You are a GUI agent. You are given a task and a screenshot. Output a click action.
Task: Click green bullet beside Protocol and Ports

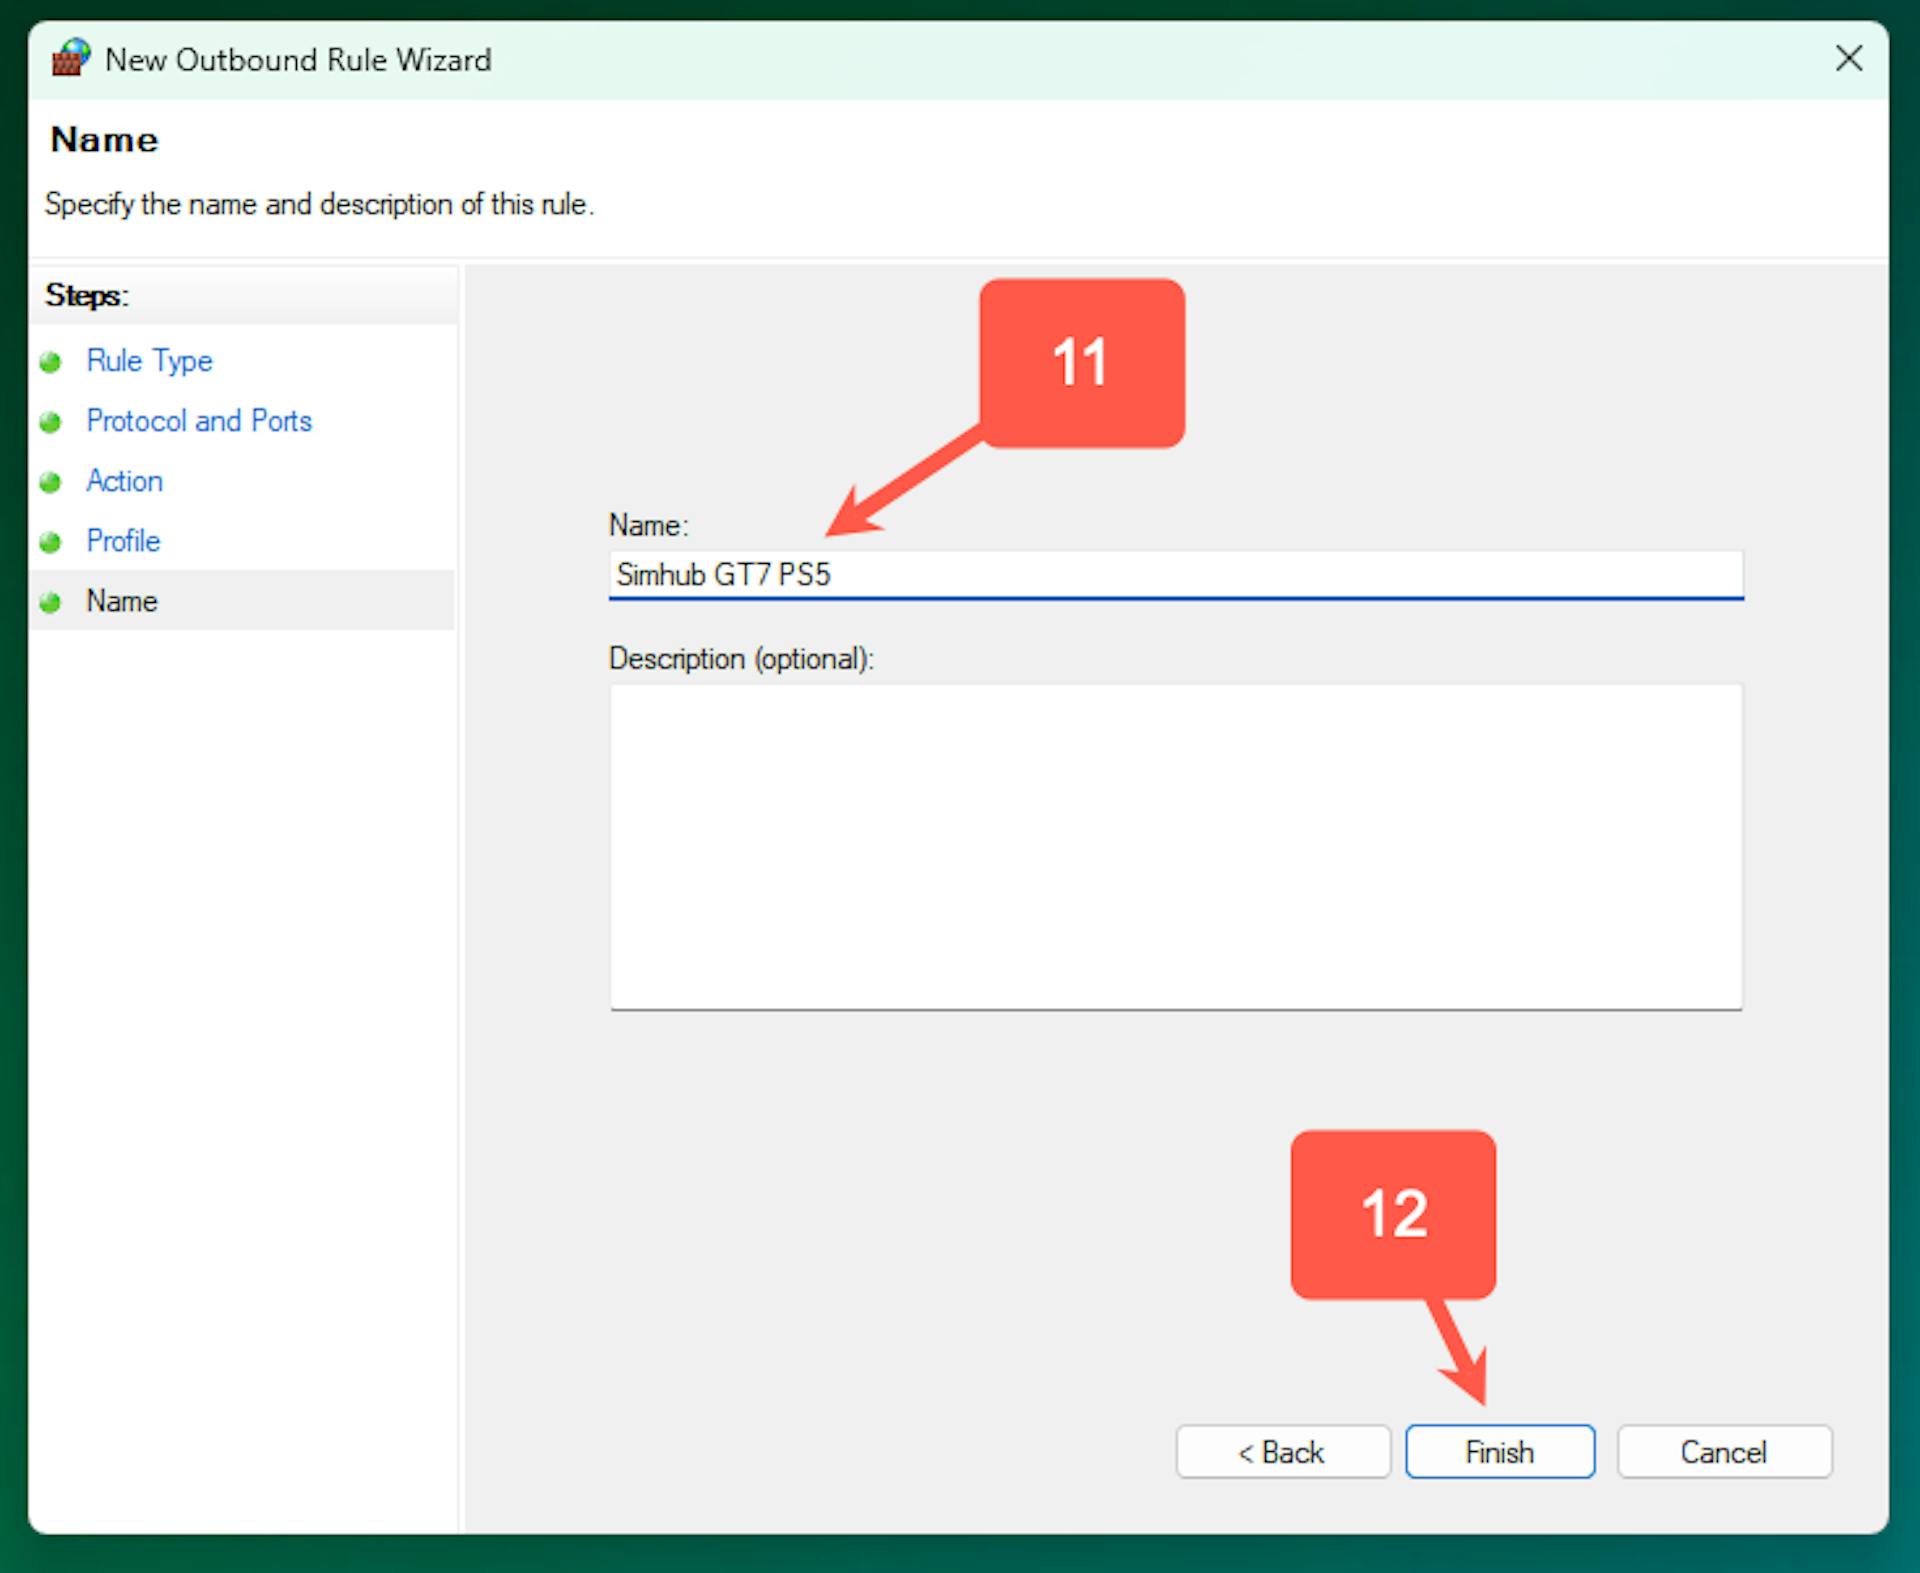click(x=51, y=422)
